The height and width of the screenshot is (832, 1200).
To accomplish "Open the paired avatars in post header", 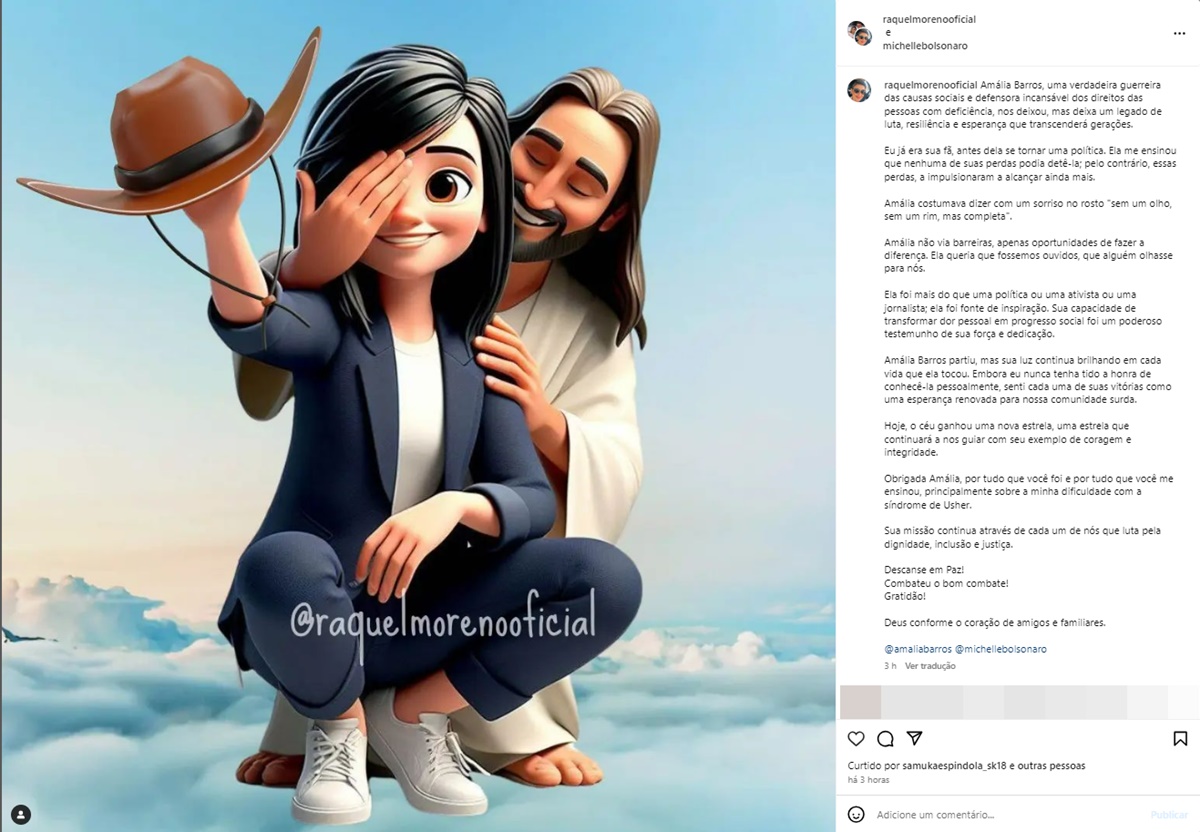I will (859, 33).
